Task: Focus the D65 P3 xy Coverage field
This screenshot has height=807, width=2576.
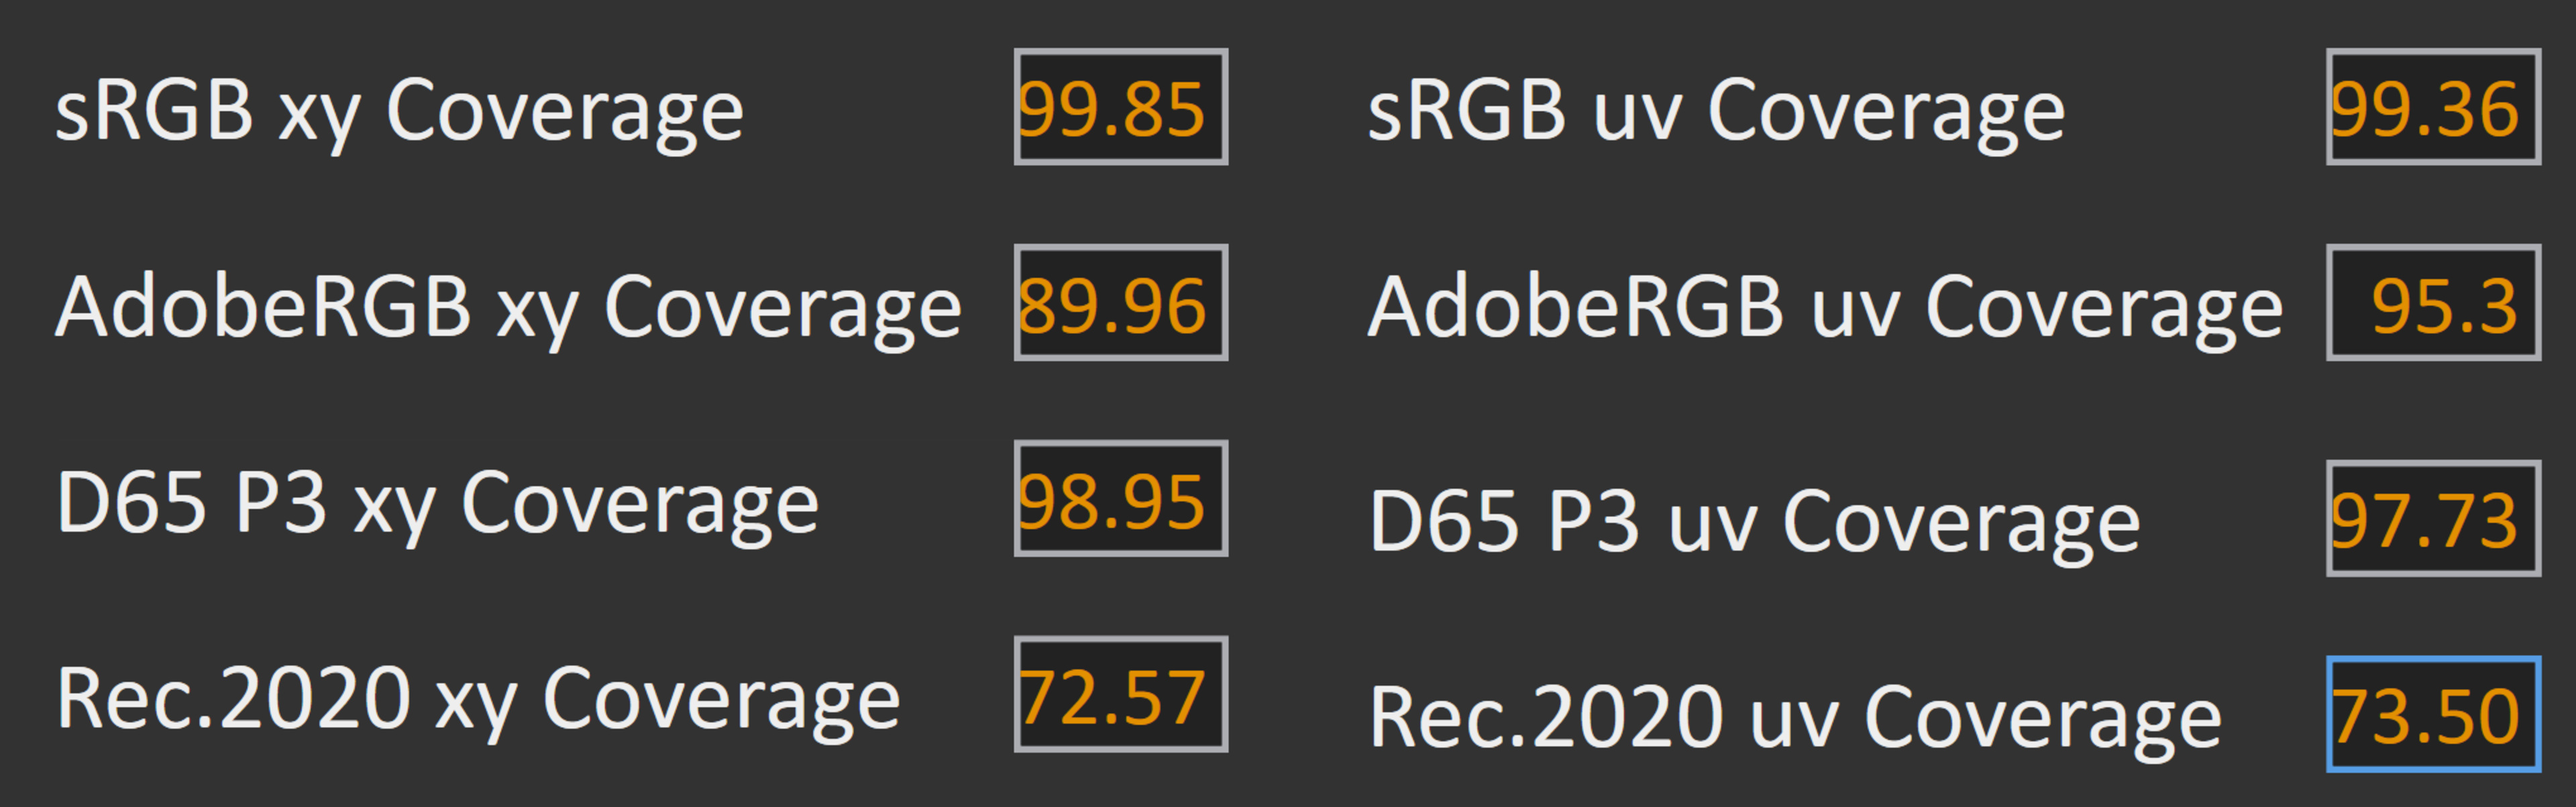Action: pos(1120,499)
